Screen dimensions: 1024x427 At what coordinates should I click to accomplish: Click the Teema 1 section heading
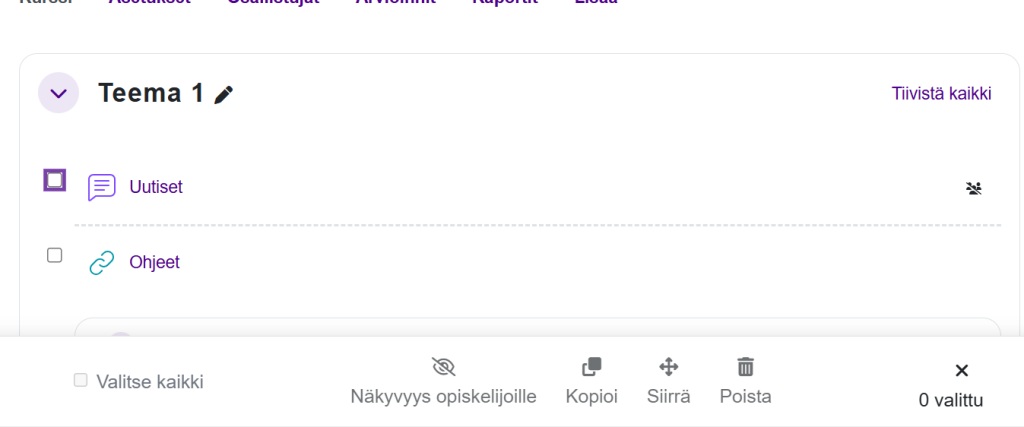pos(150,94)
